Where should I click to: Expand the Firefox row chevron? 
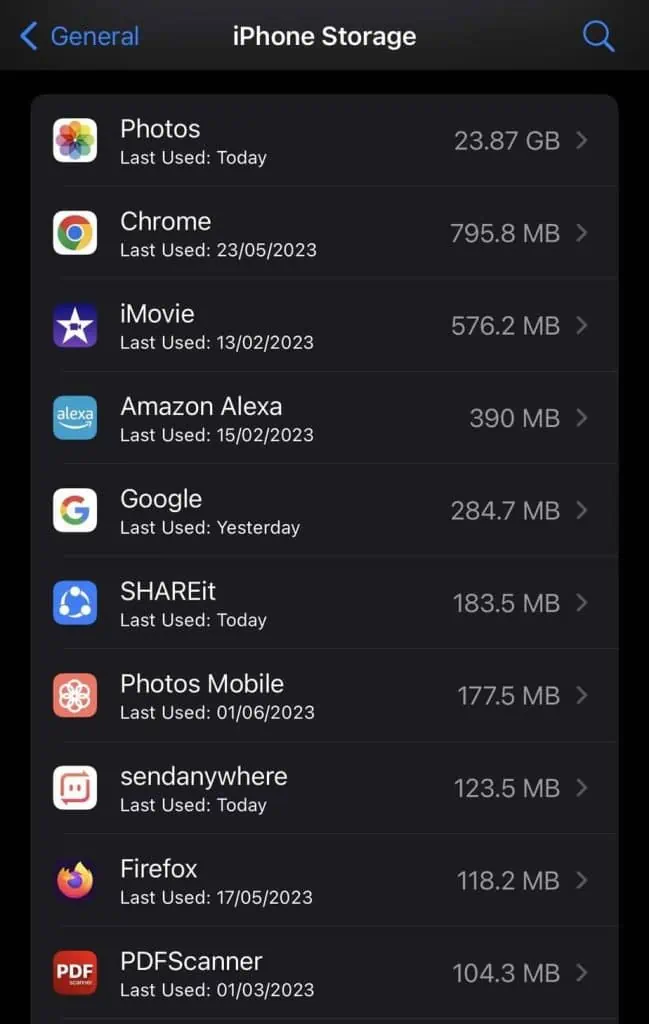581,880
